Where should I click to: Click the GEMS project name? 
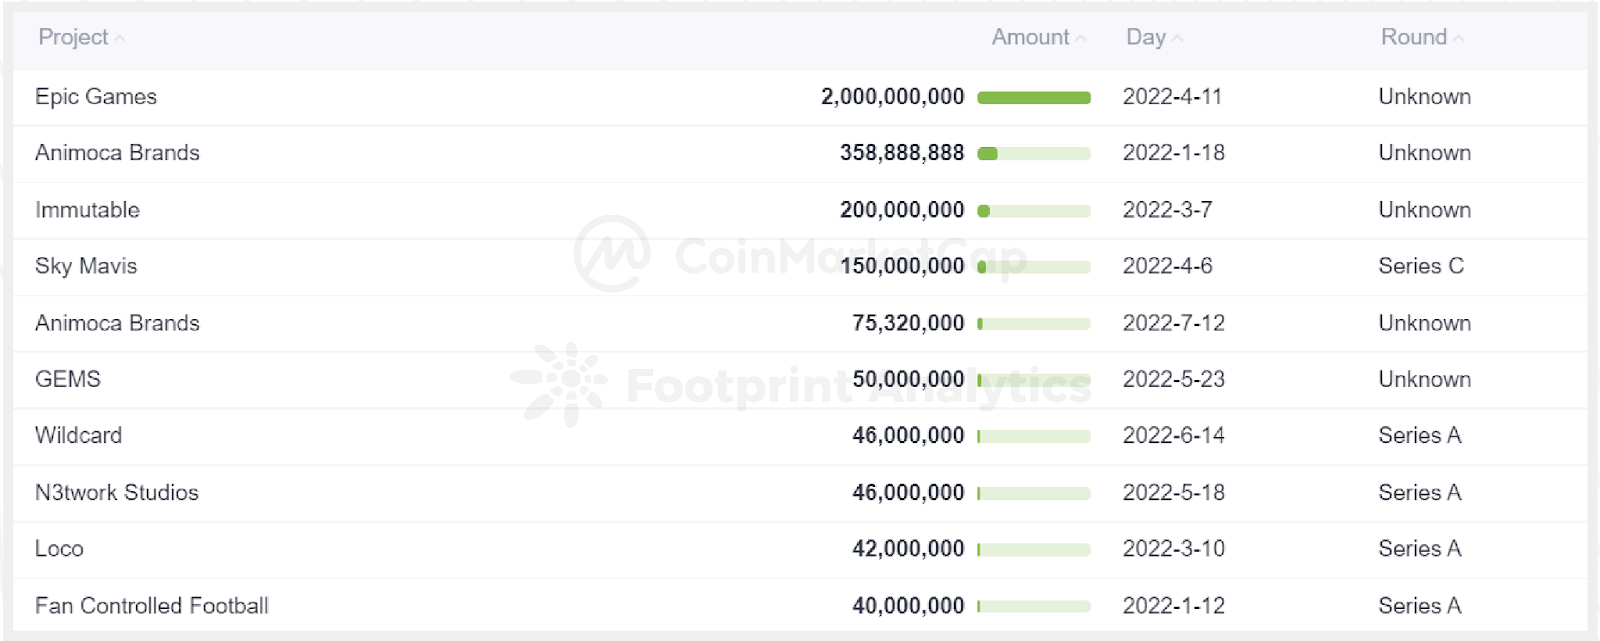tap(68, 379)
